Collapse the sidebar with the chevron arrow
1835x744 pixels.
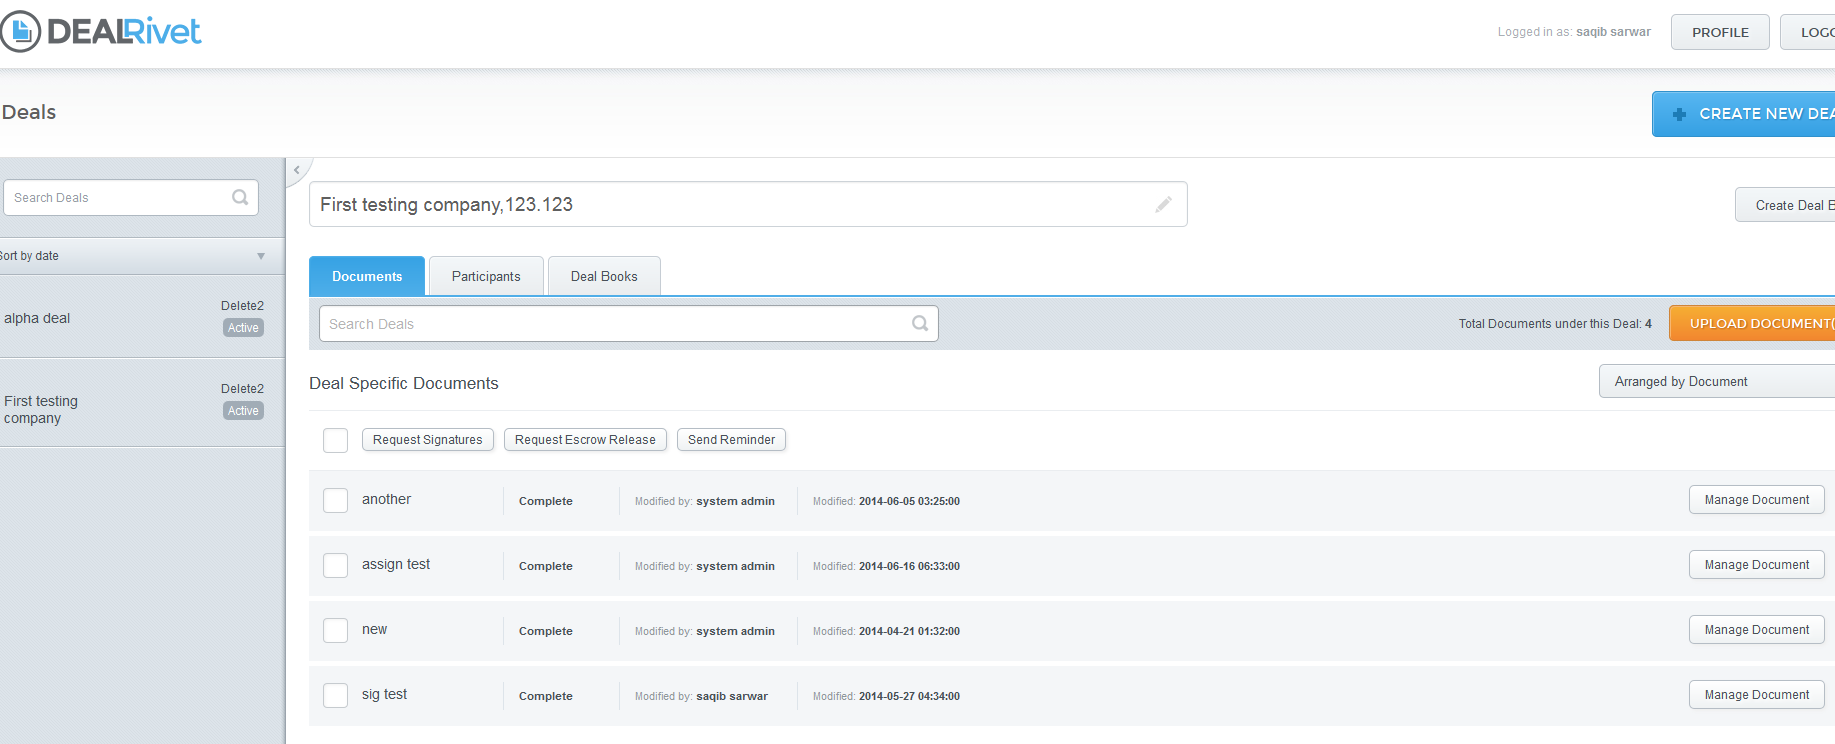click(x=297, y=170)
